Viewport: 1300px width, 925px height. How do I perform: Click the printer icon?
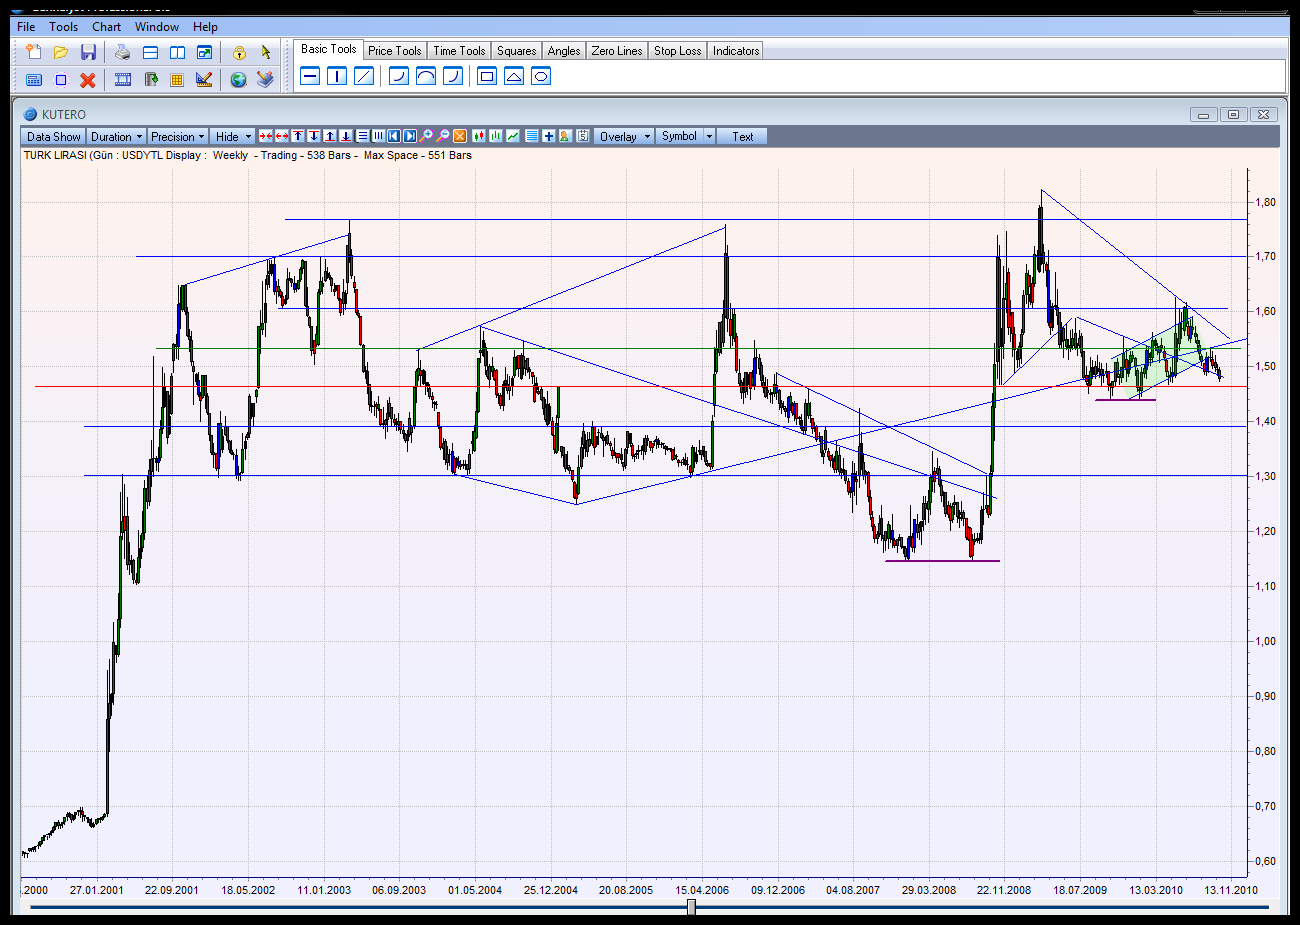(x=122, y=53)
